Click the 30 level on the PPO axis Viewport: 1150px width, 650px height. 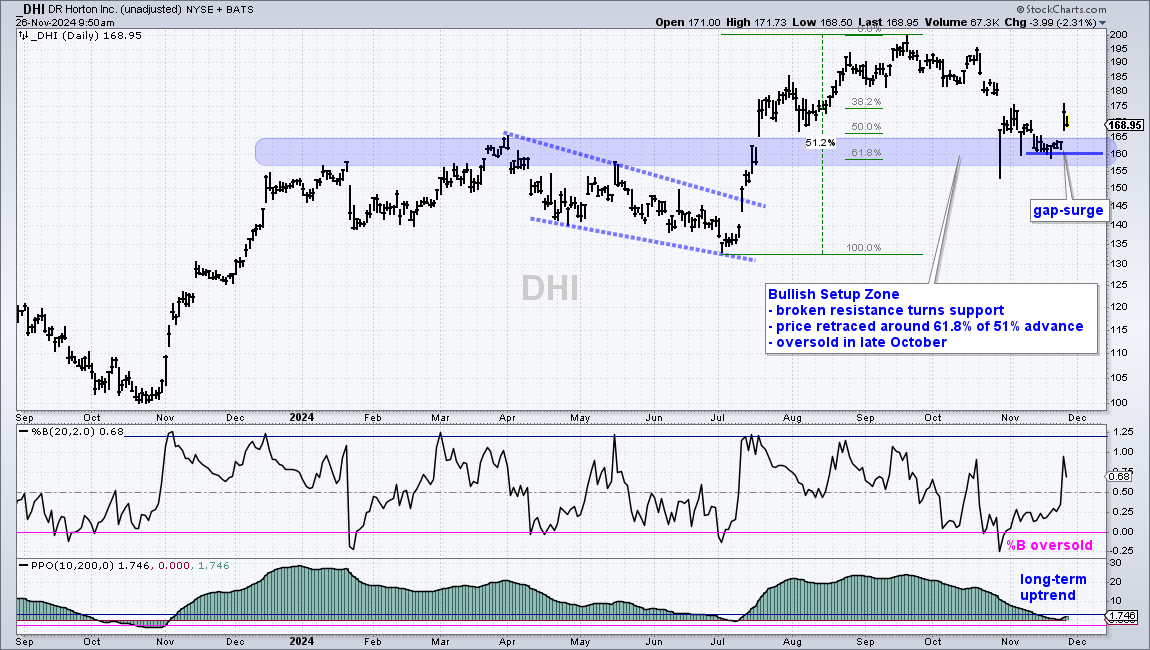pos(1115,563)
